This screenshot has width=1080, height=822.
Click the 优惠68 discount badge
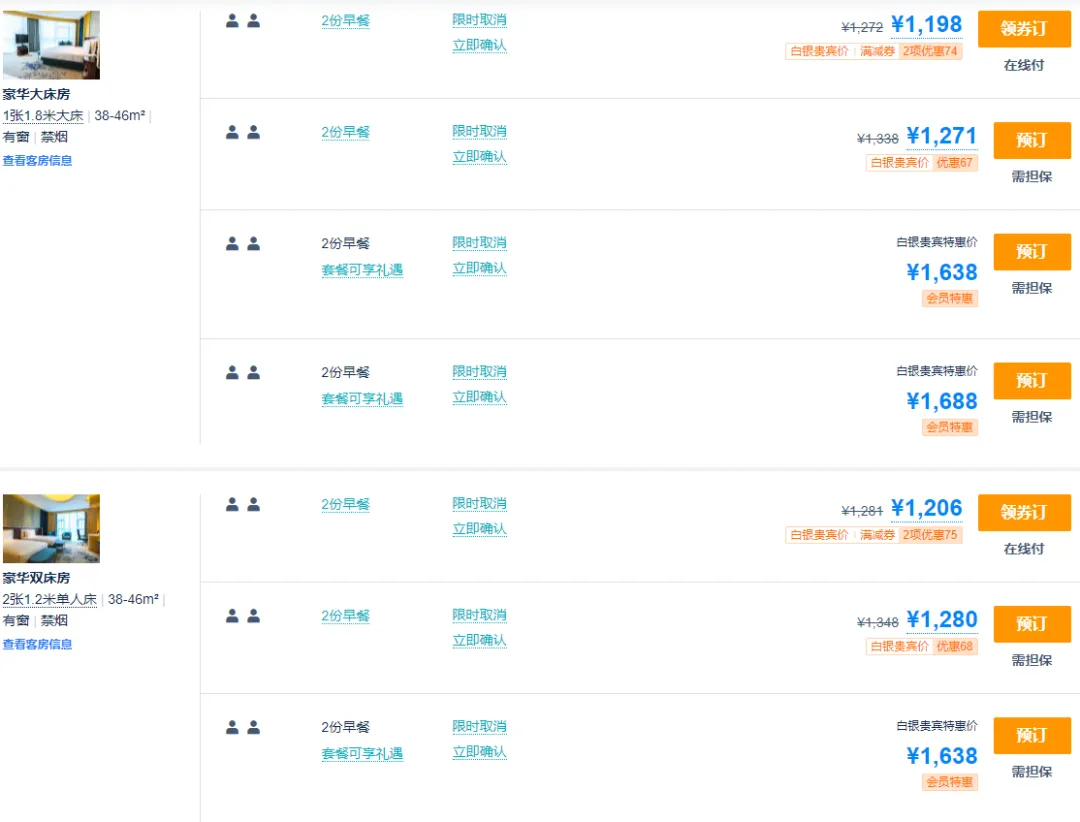click(954, 646)
